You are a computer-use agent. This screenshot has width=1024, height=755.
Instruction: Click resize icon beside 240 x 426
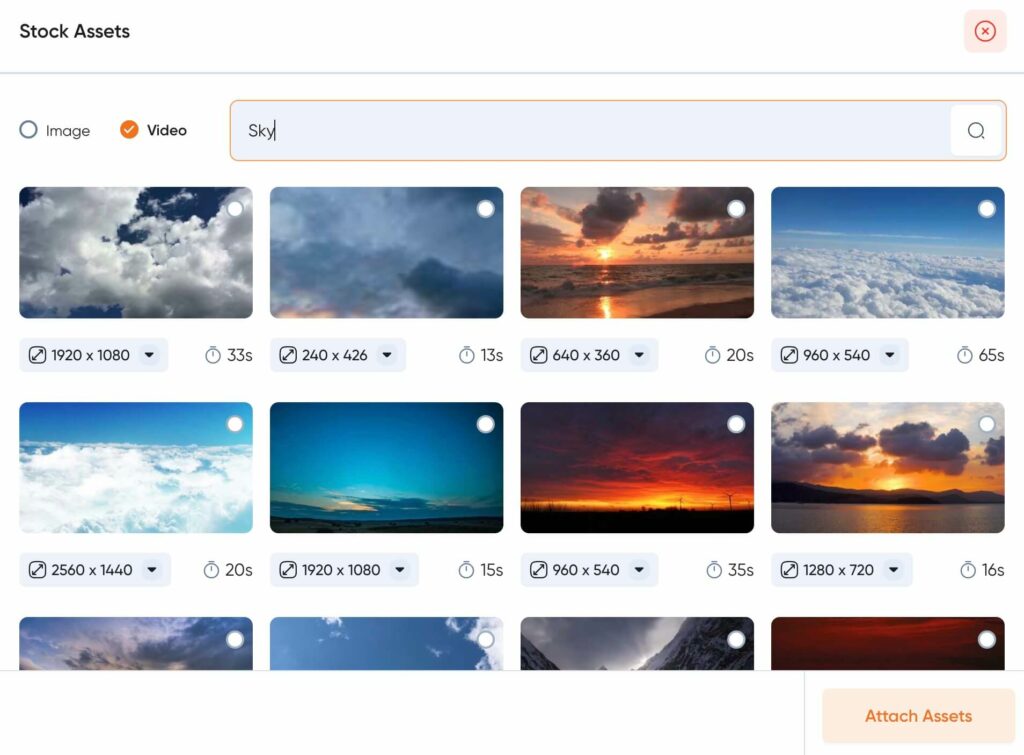click(x=288, y=355)
